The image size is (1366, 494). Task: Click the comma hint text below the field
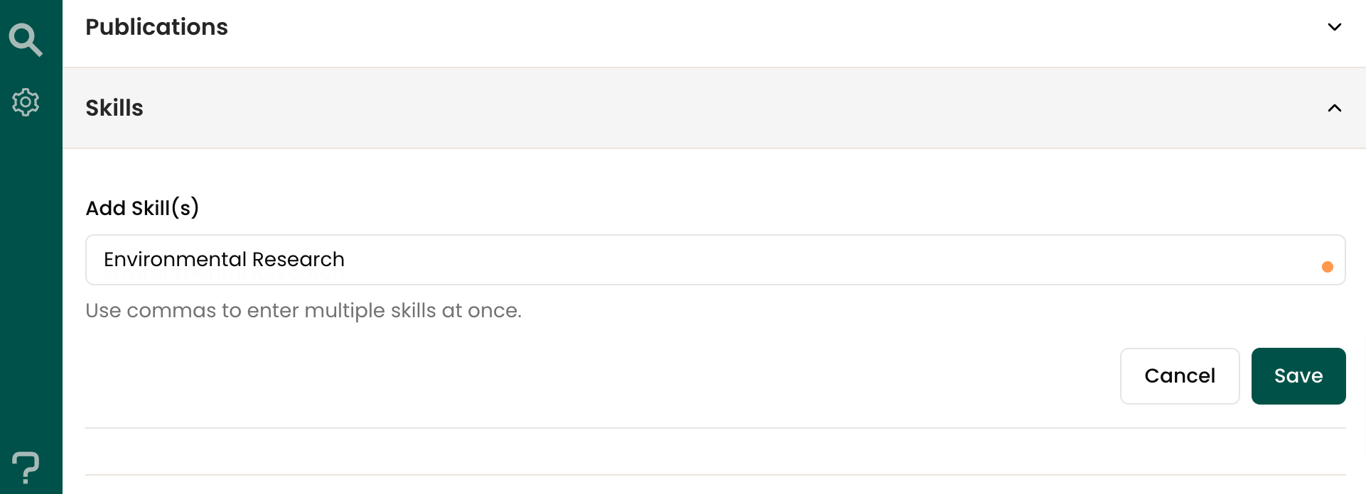(303, 311)
